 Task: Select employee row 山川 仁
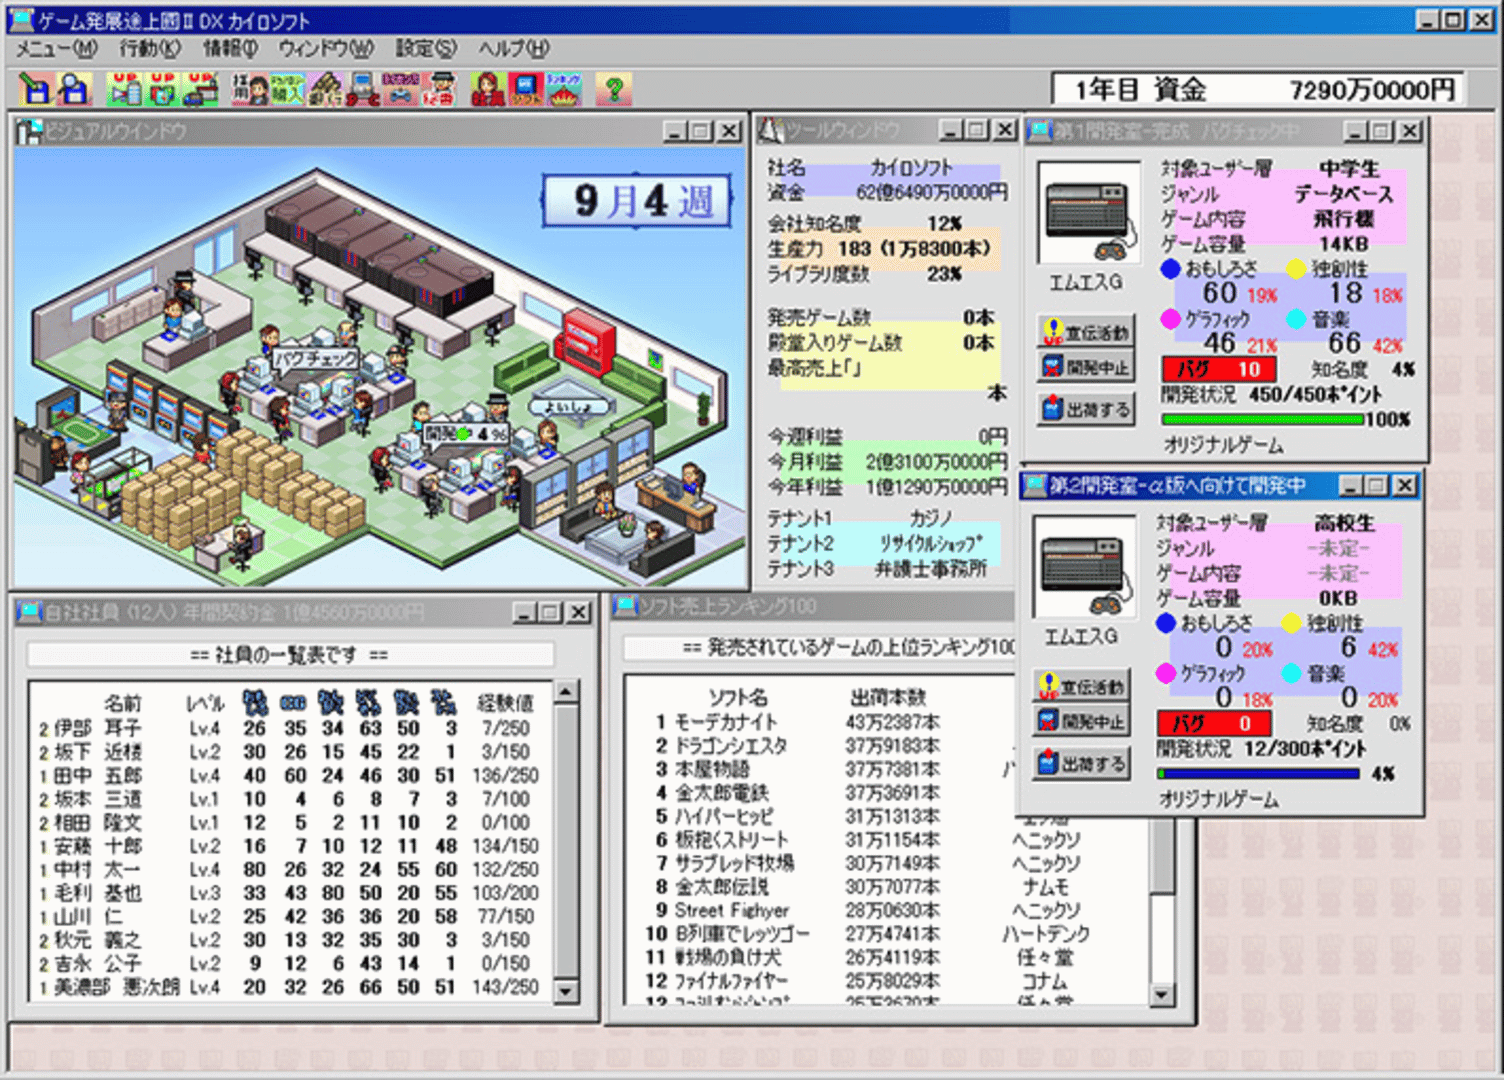[x=292, y=916]
